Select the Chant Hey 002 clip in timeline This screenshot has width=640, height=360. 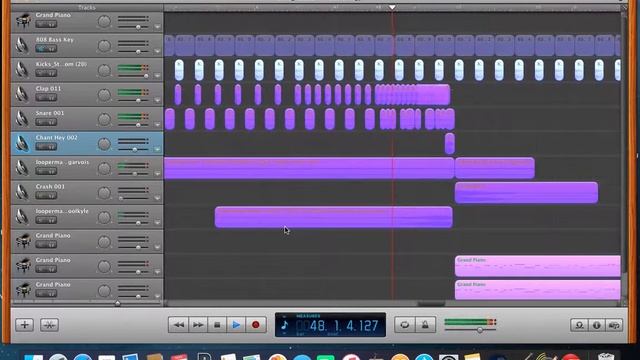[x=449, y=143]
